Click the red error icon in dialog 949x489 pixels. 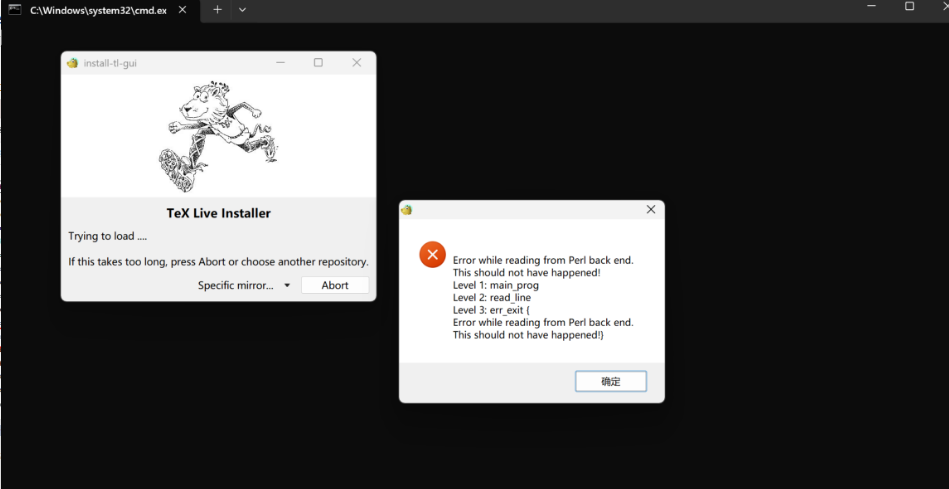(432, 255)
